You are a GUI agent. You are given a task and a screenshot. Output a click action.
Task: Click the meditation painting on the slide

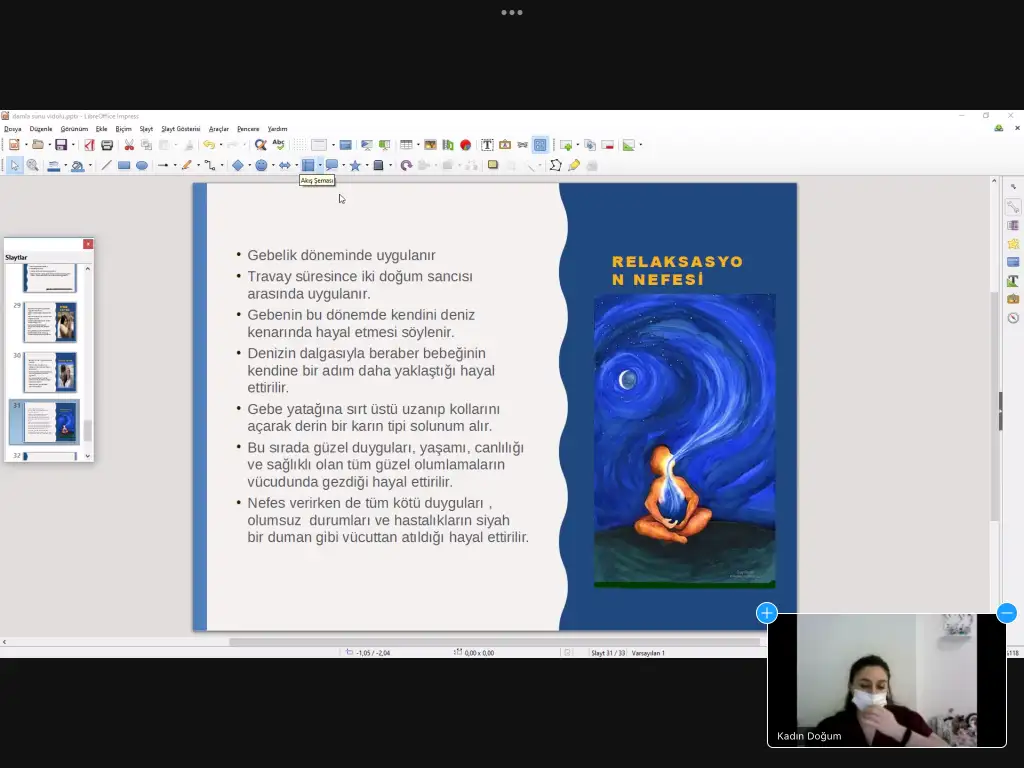pyautogui.click(x=684, y=441)
